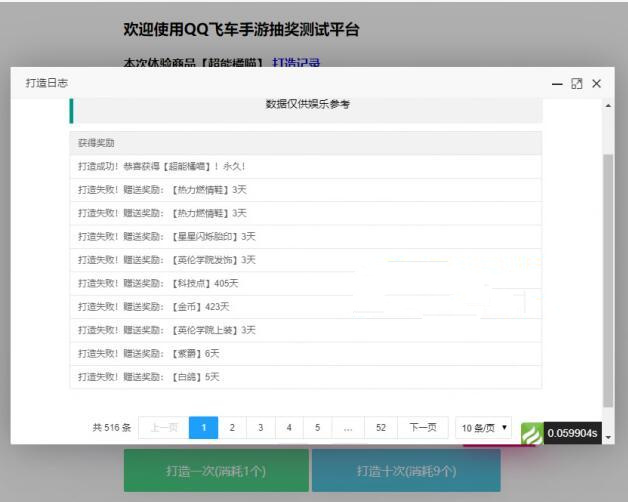628x502 pixels.
Task: Maximize the 打造日志 dialog
Action: click(577, 84)
